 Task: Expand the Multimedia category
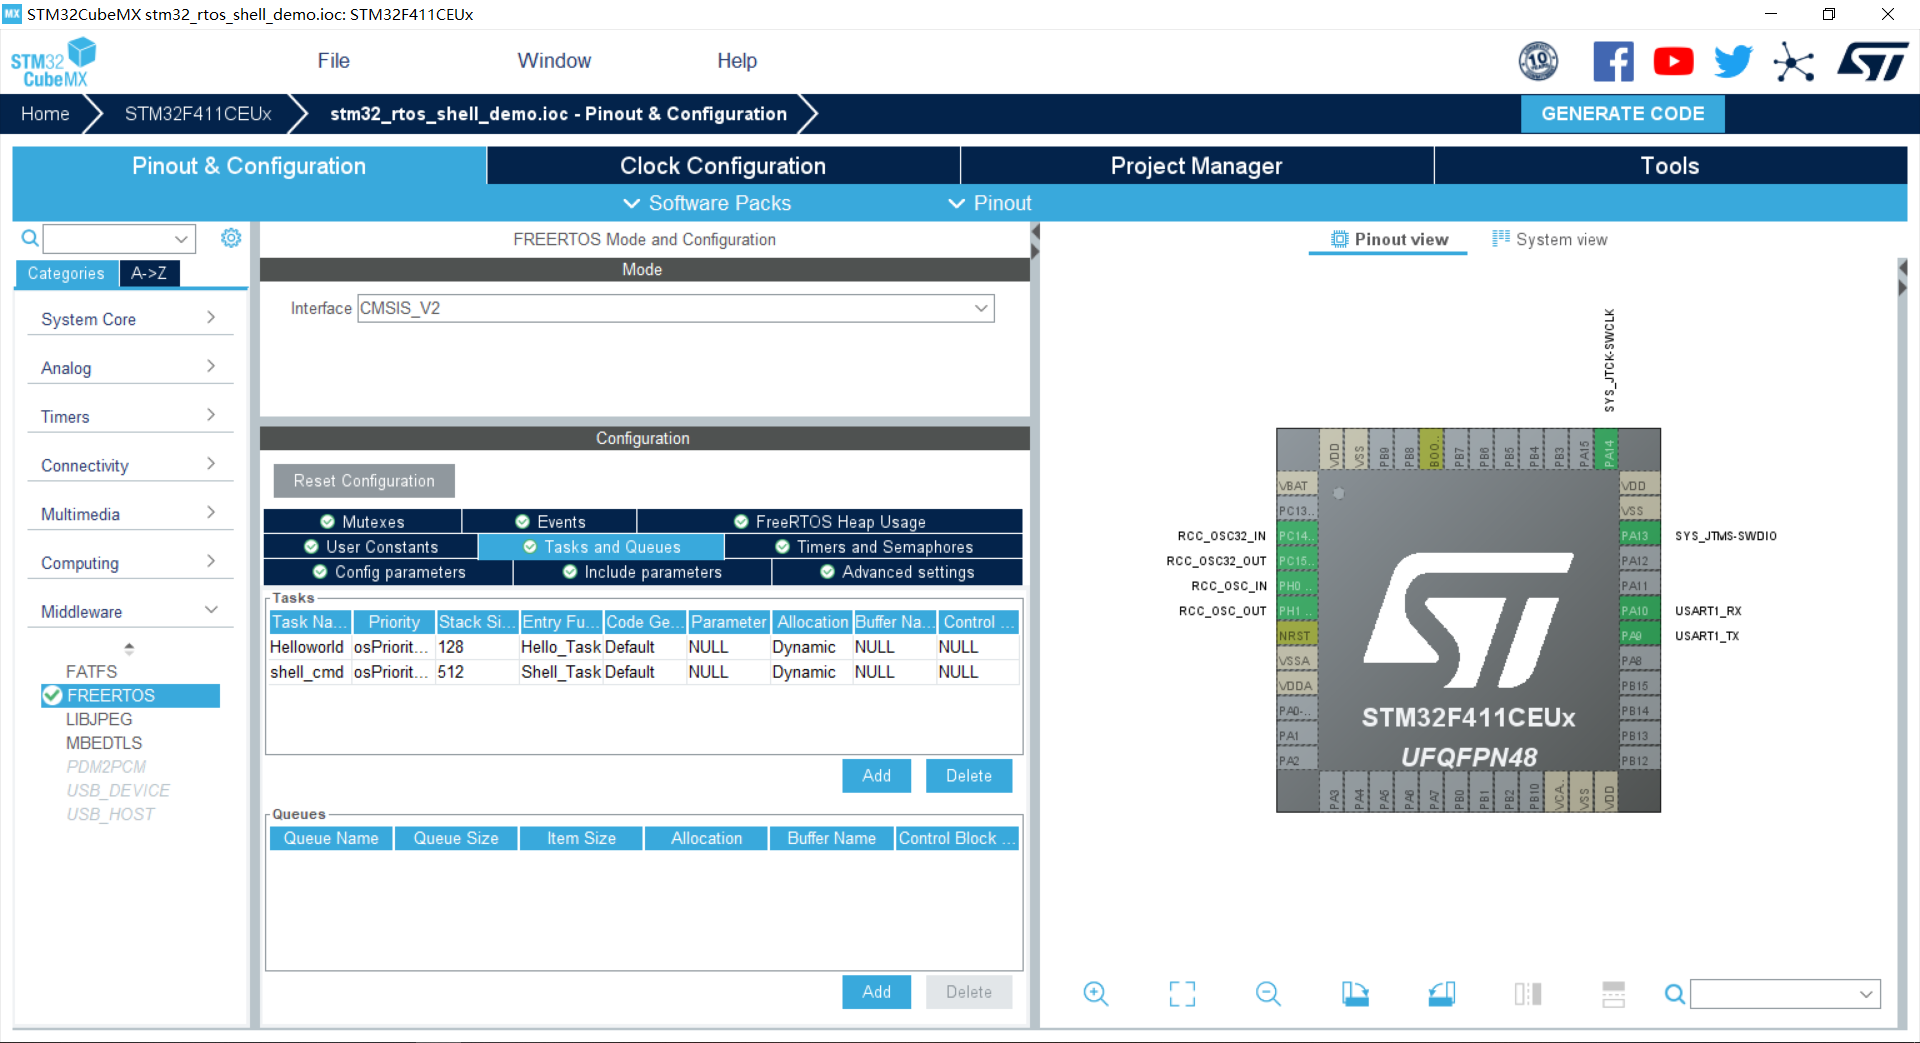tap(130, 514)
